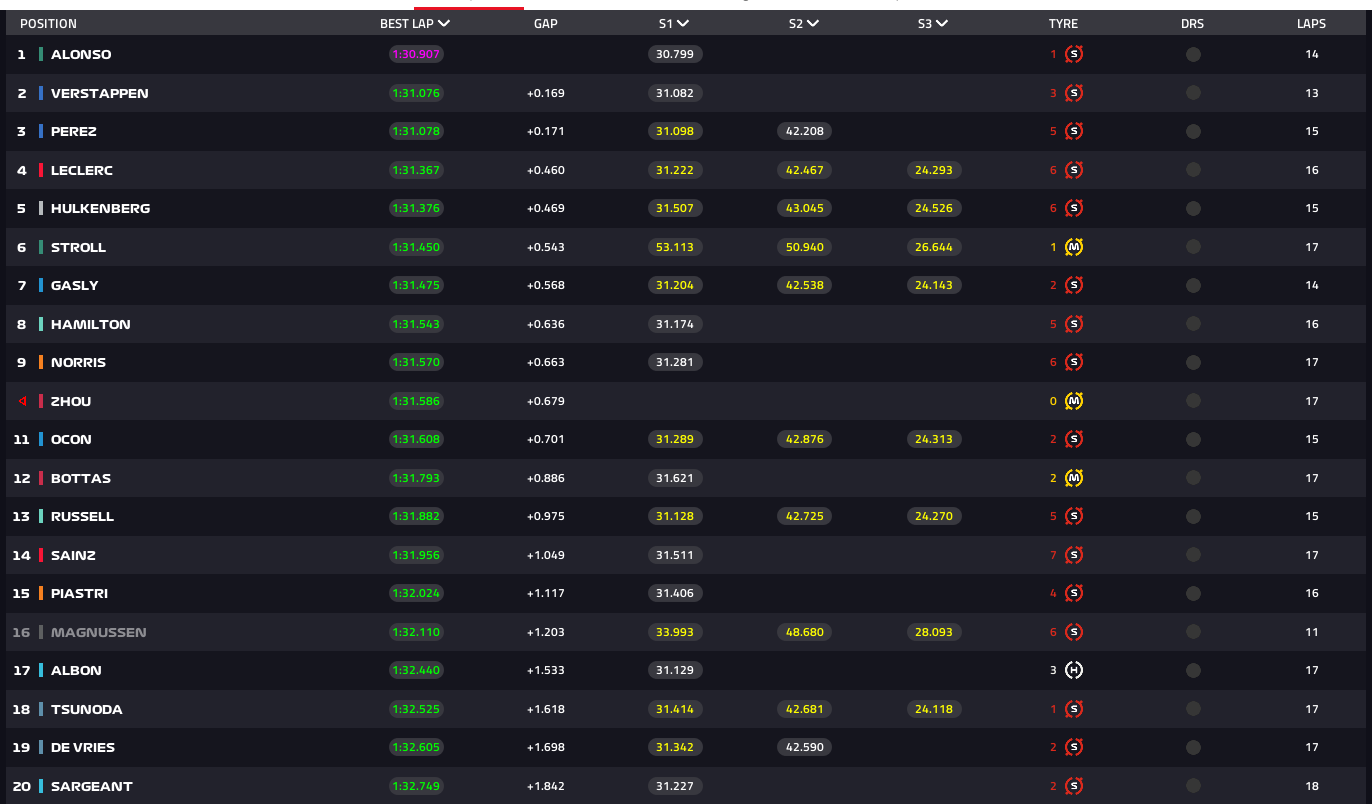
Task: Click Perez's S2 time 42.208
Action: pyautogui.click(x=805, y=131)
